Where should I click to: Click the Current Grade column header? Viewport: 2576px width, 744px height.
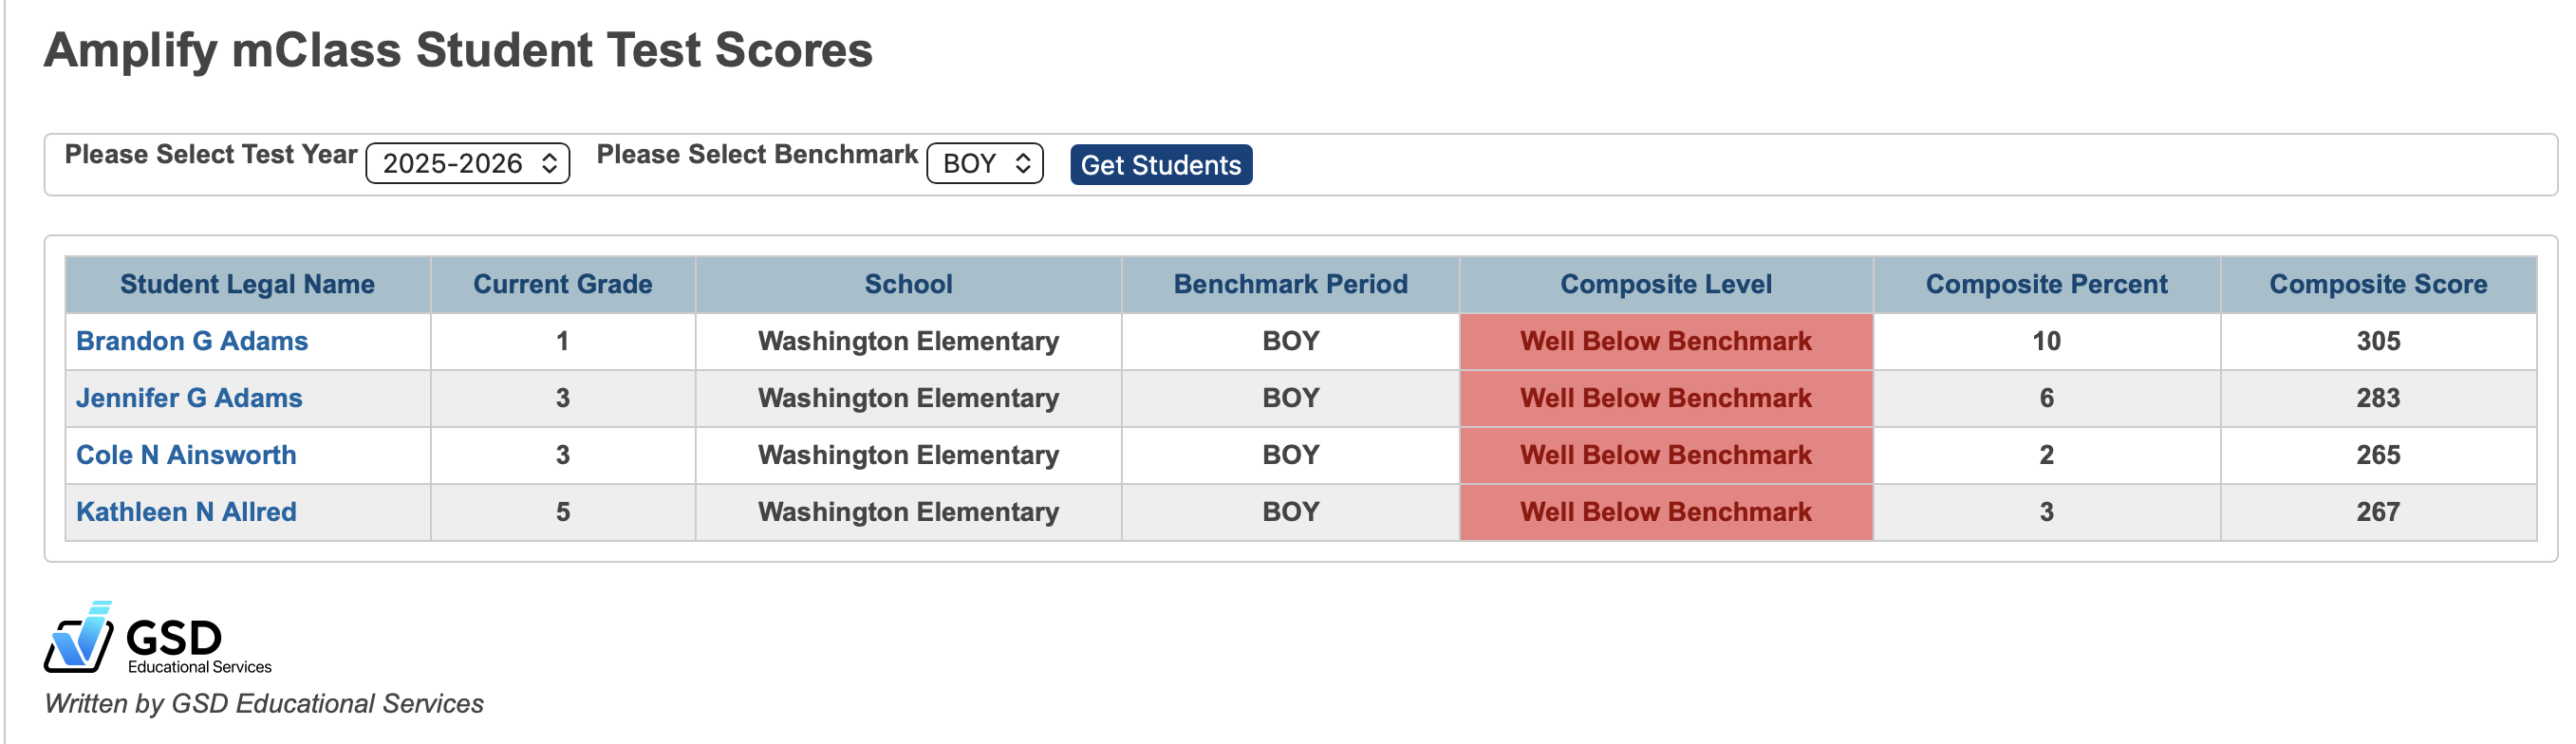(561, 284)
